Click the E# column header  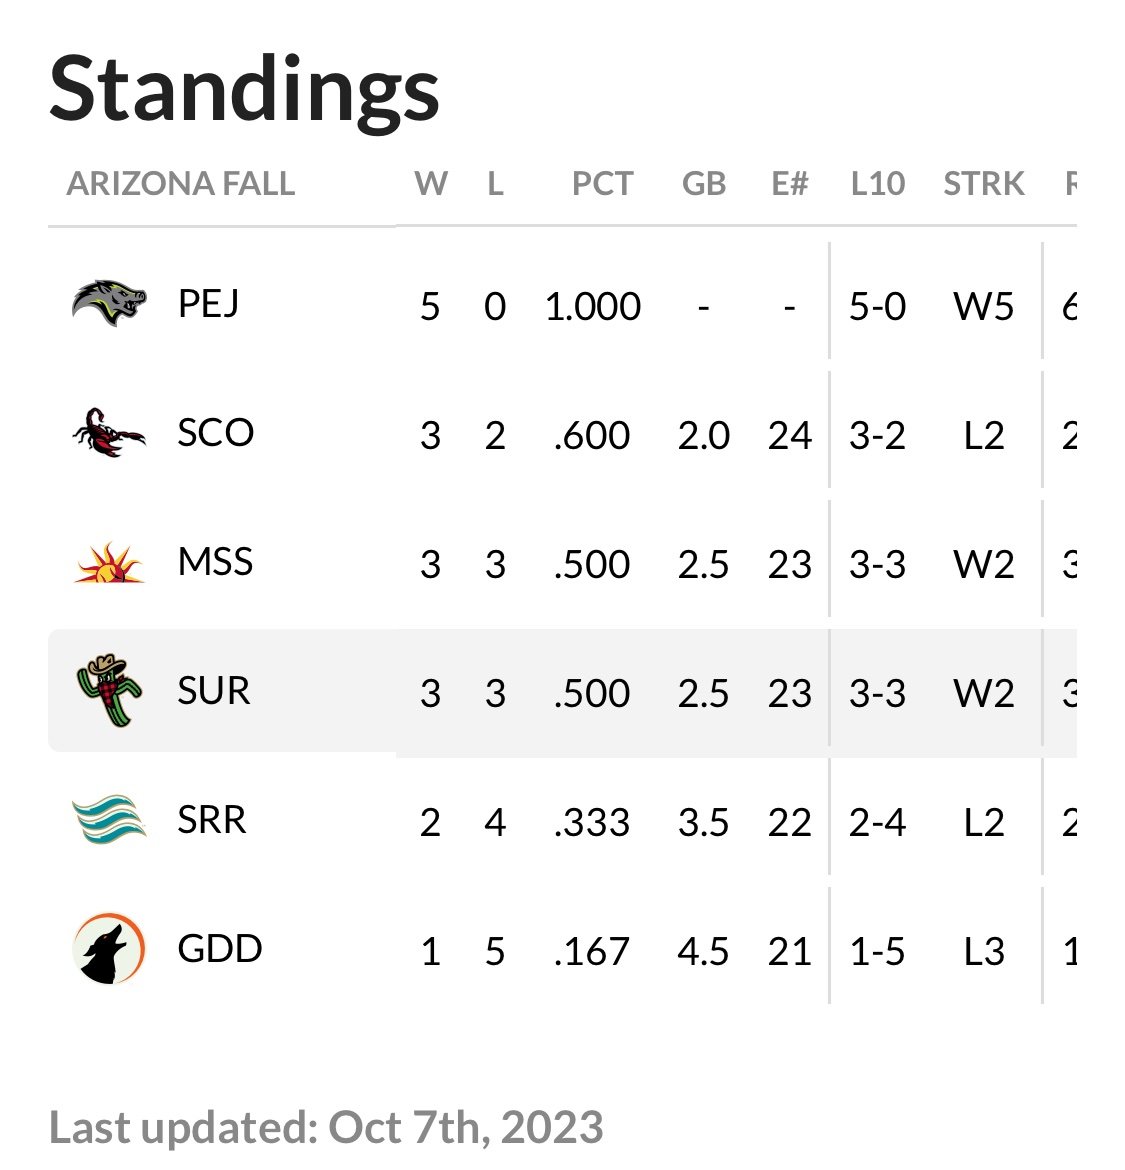(x=789, y=184)
